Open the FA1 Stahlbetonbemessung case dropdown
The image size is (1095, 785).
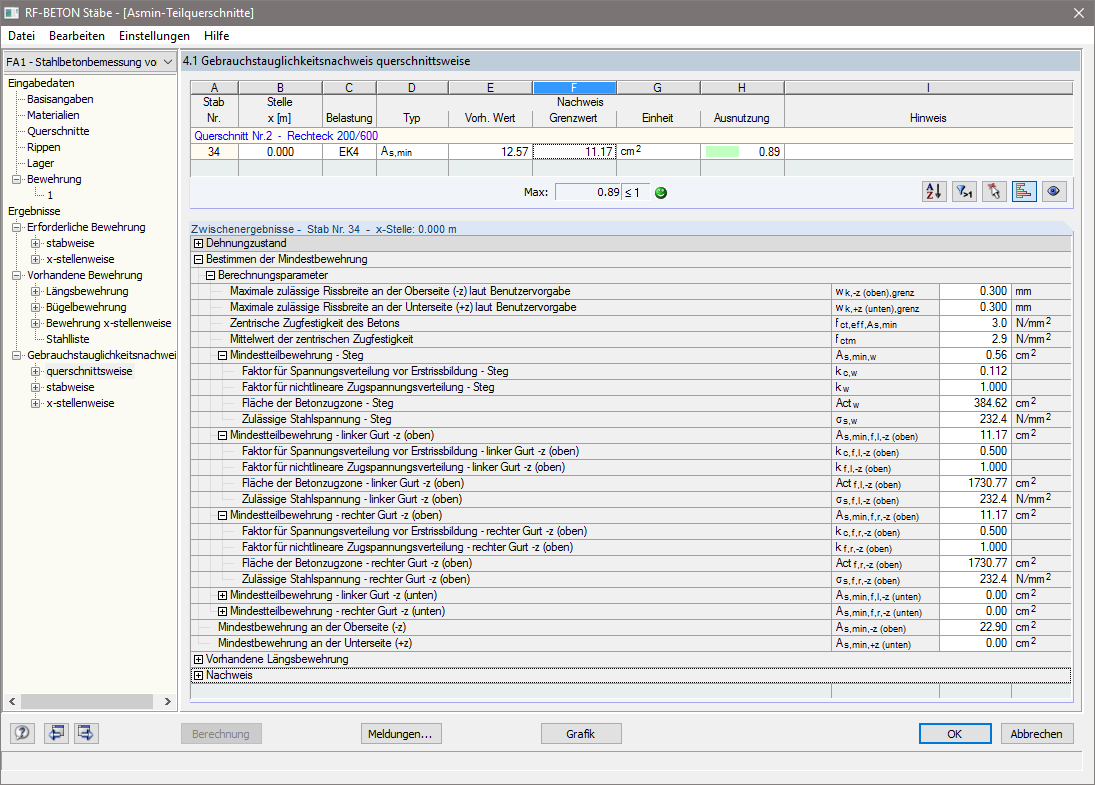pyautogui.click(x=89, y=62)
